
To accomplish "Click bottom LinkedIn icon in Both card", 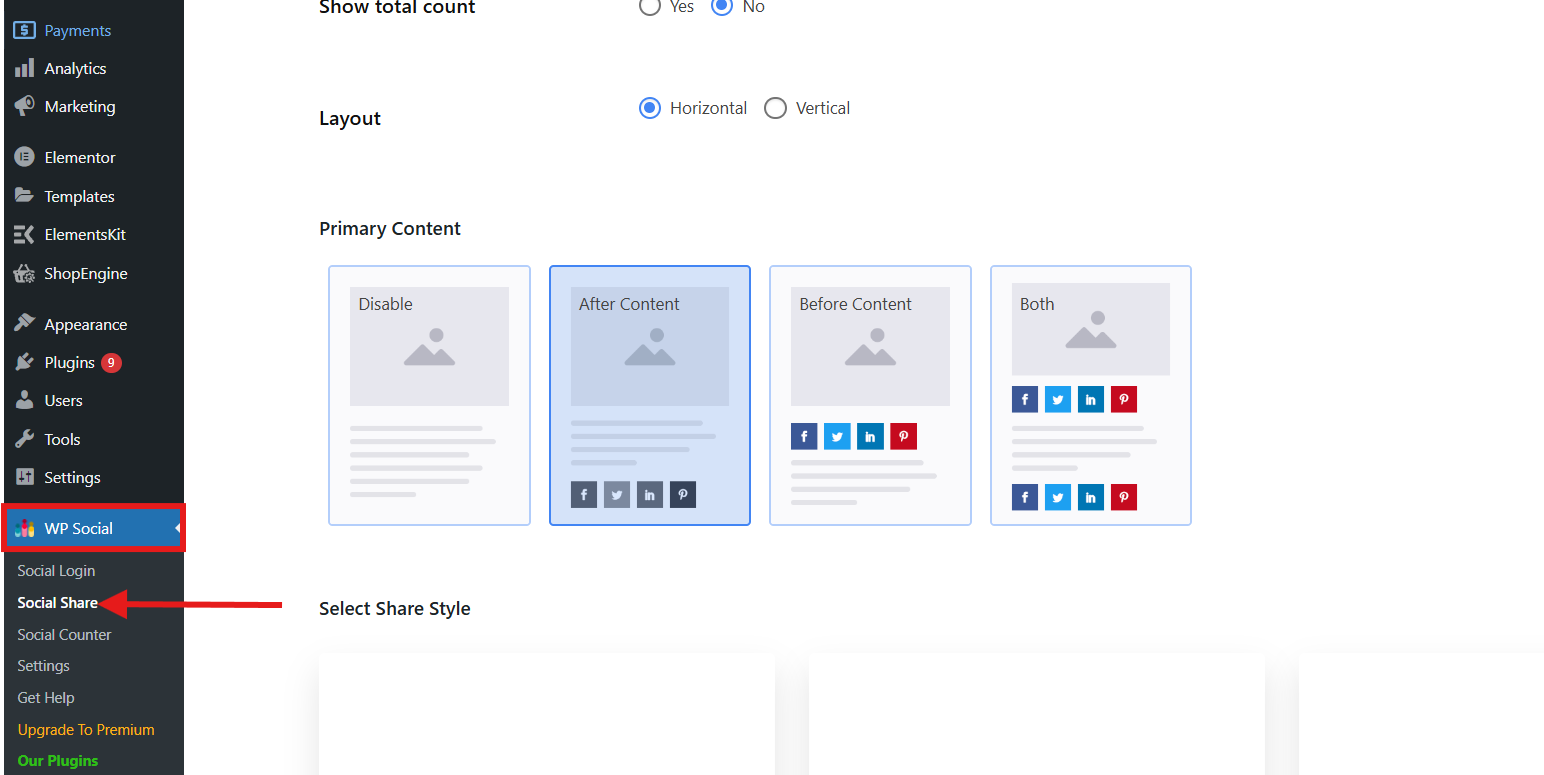I will 1091,497.
